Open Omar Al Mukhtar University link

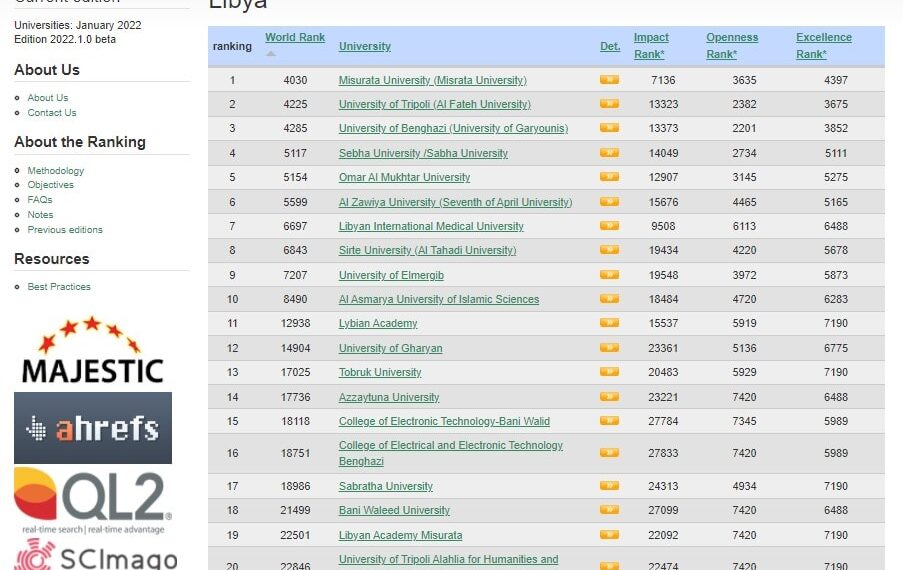click(404, 177)
